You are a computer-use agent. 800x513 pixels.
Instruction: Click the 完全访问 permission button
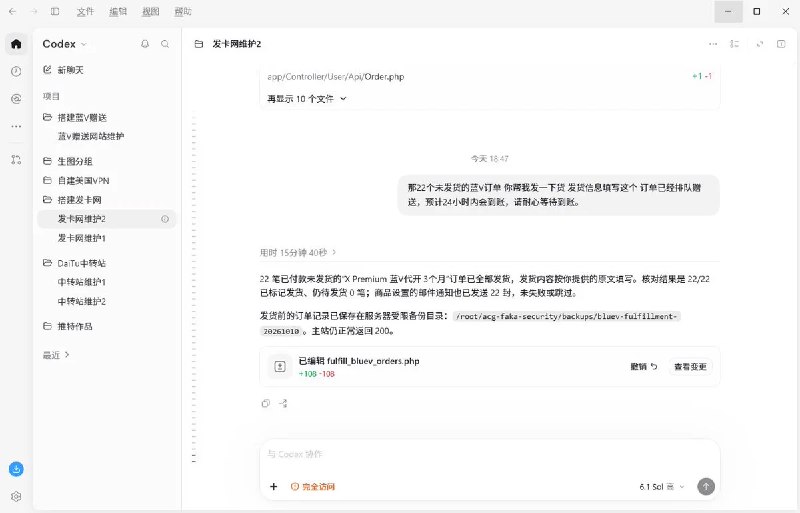pyautogui.click(x=313, y=487)
